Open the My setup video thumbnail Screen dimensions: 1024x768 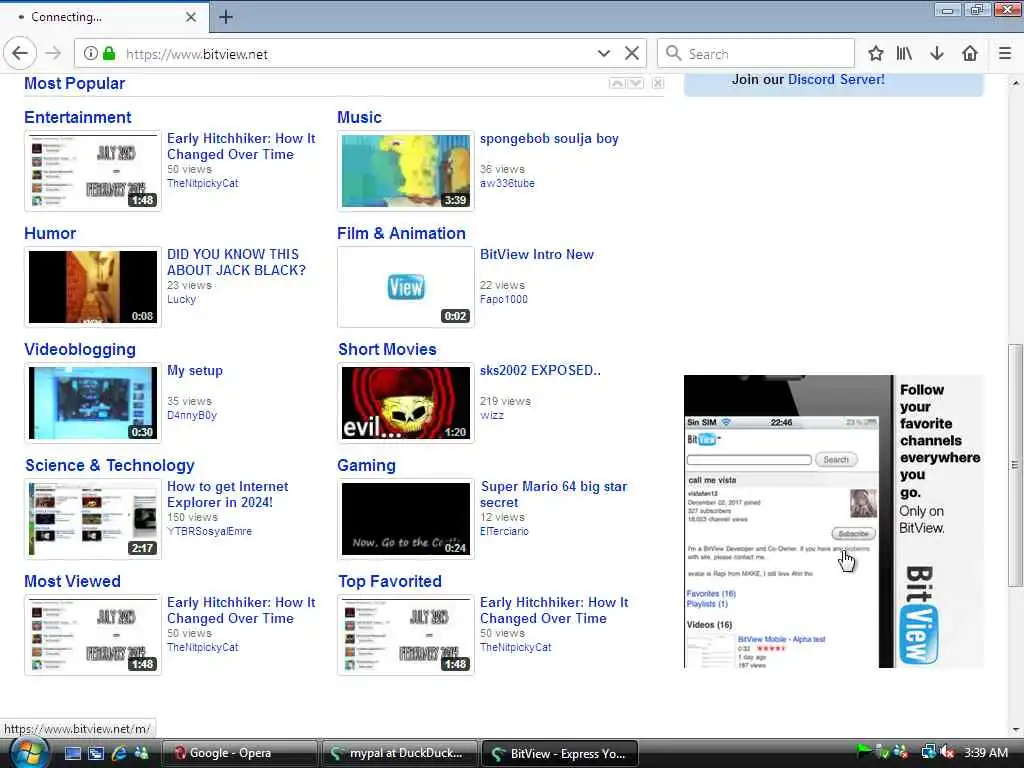[93, 403]
